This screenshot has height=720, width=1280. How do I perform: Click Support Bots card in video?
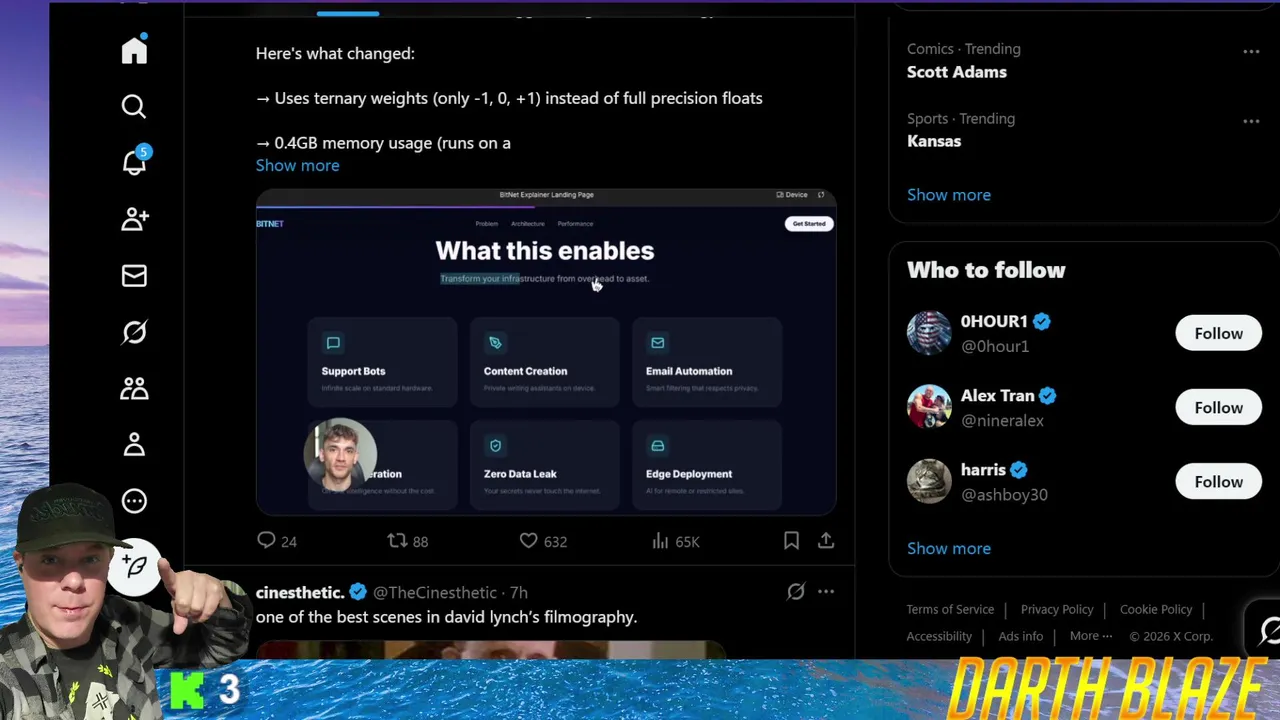(x=382, y=362)
